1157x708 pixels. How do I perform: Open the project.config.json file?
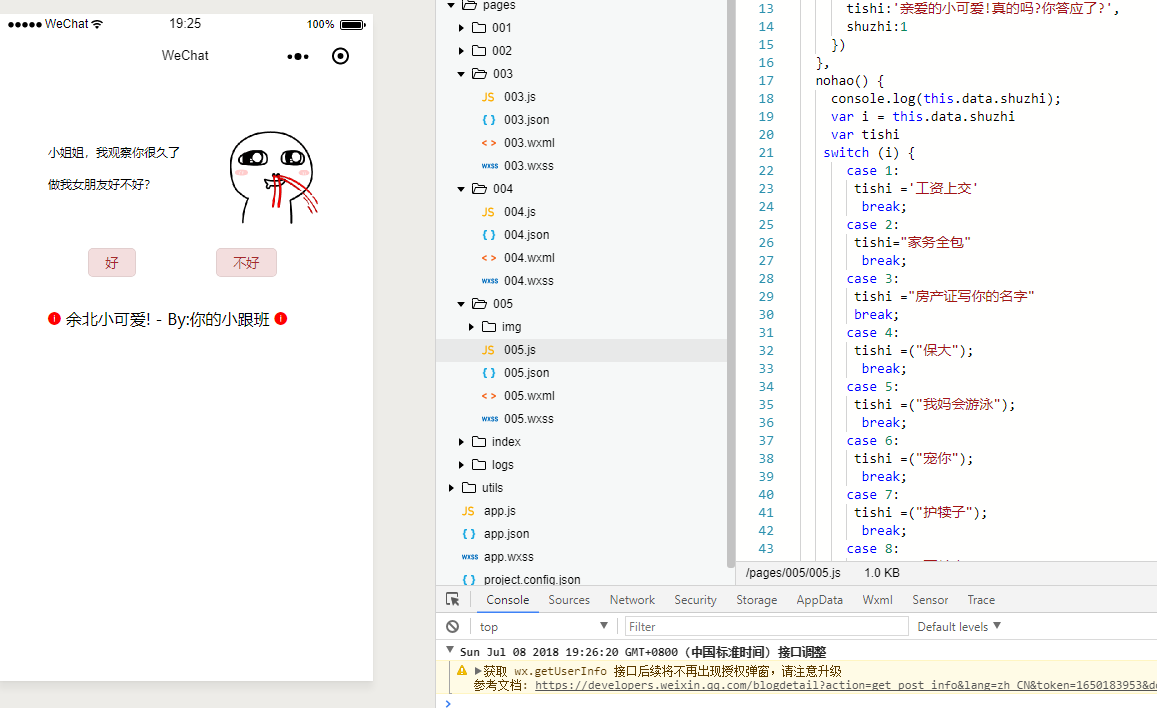point(531,579)
